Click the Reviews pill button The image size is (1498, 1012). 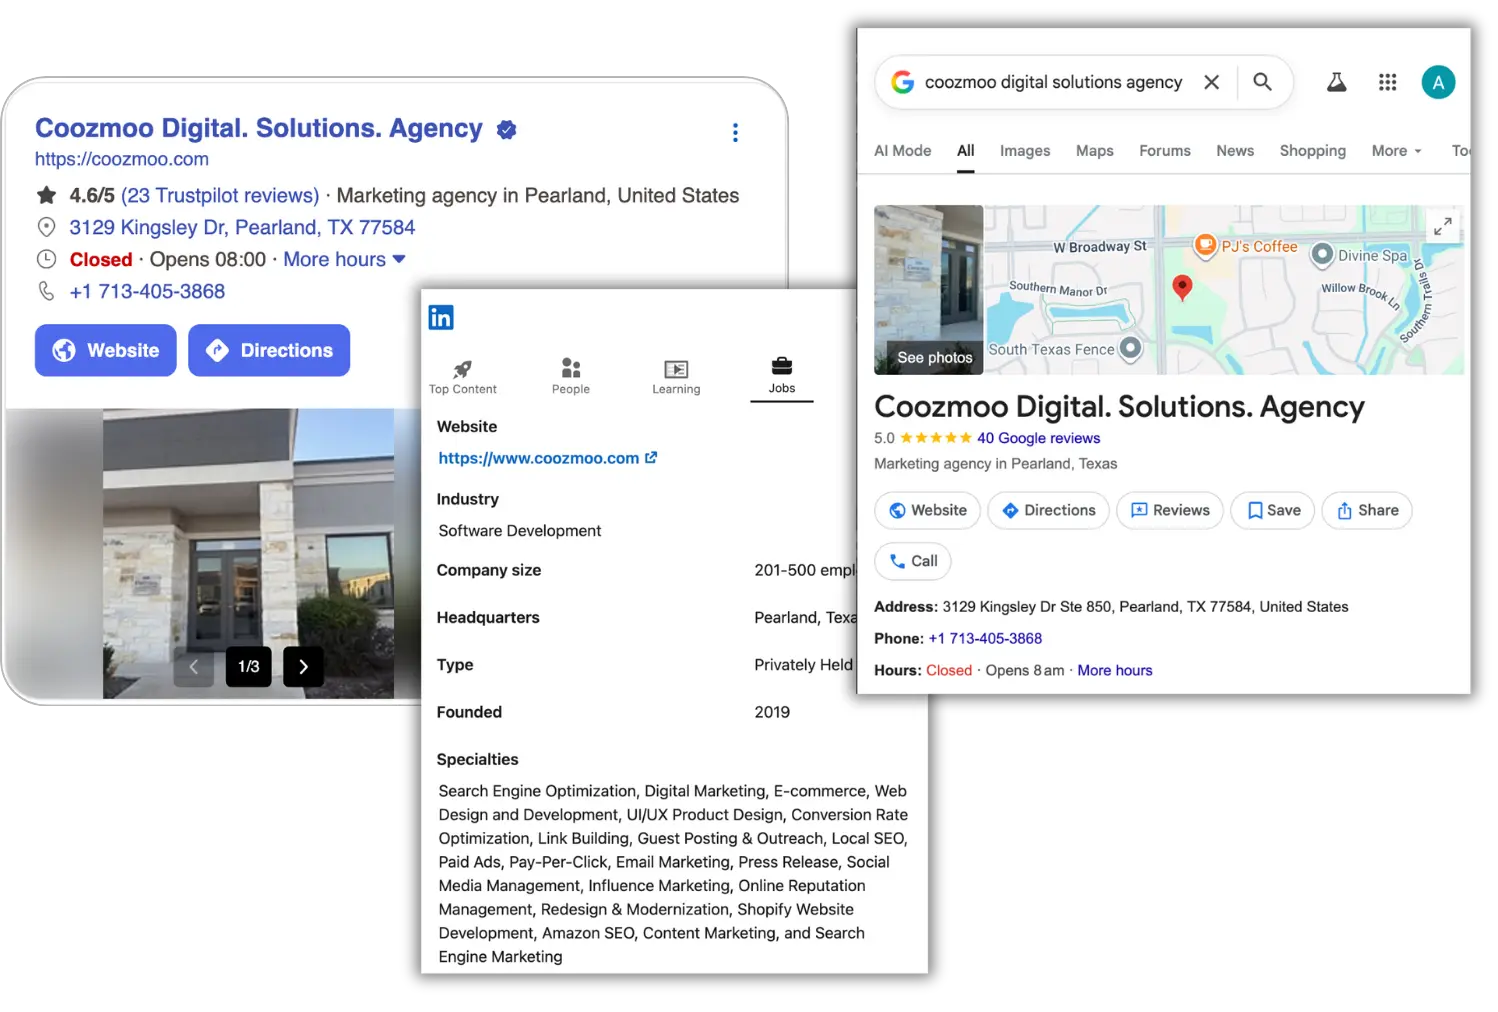click(1170, 511)
